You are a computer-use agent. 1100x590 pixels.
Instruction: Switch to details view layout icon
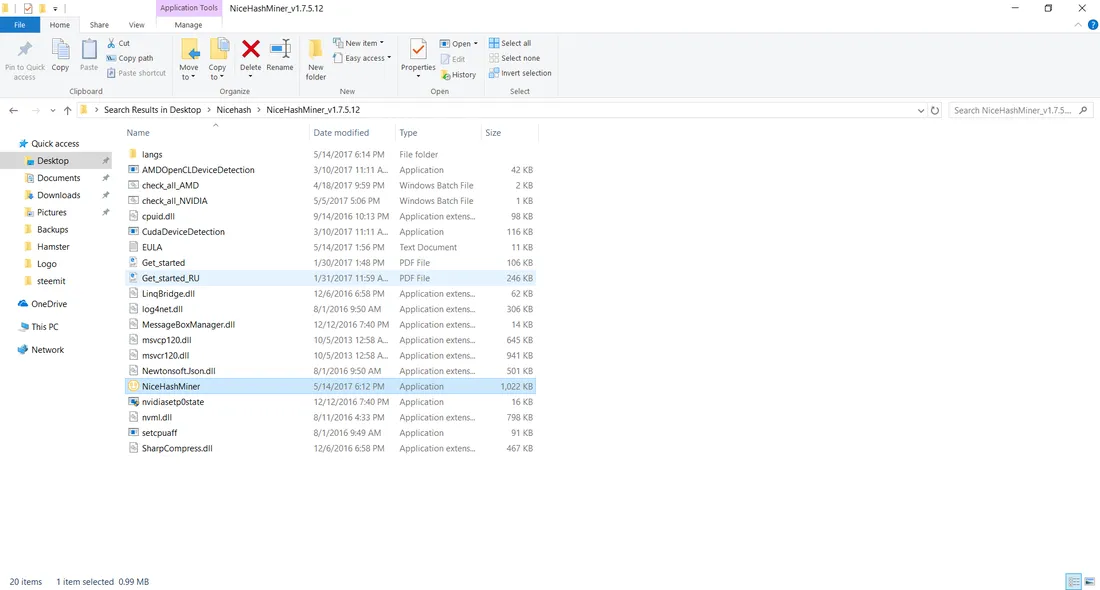point(1073,582)
